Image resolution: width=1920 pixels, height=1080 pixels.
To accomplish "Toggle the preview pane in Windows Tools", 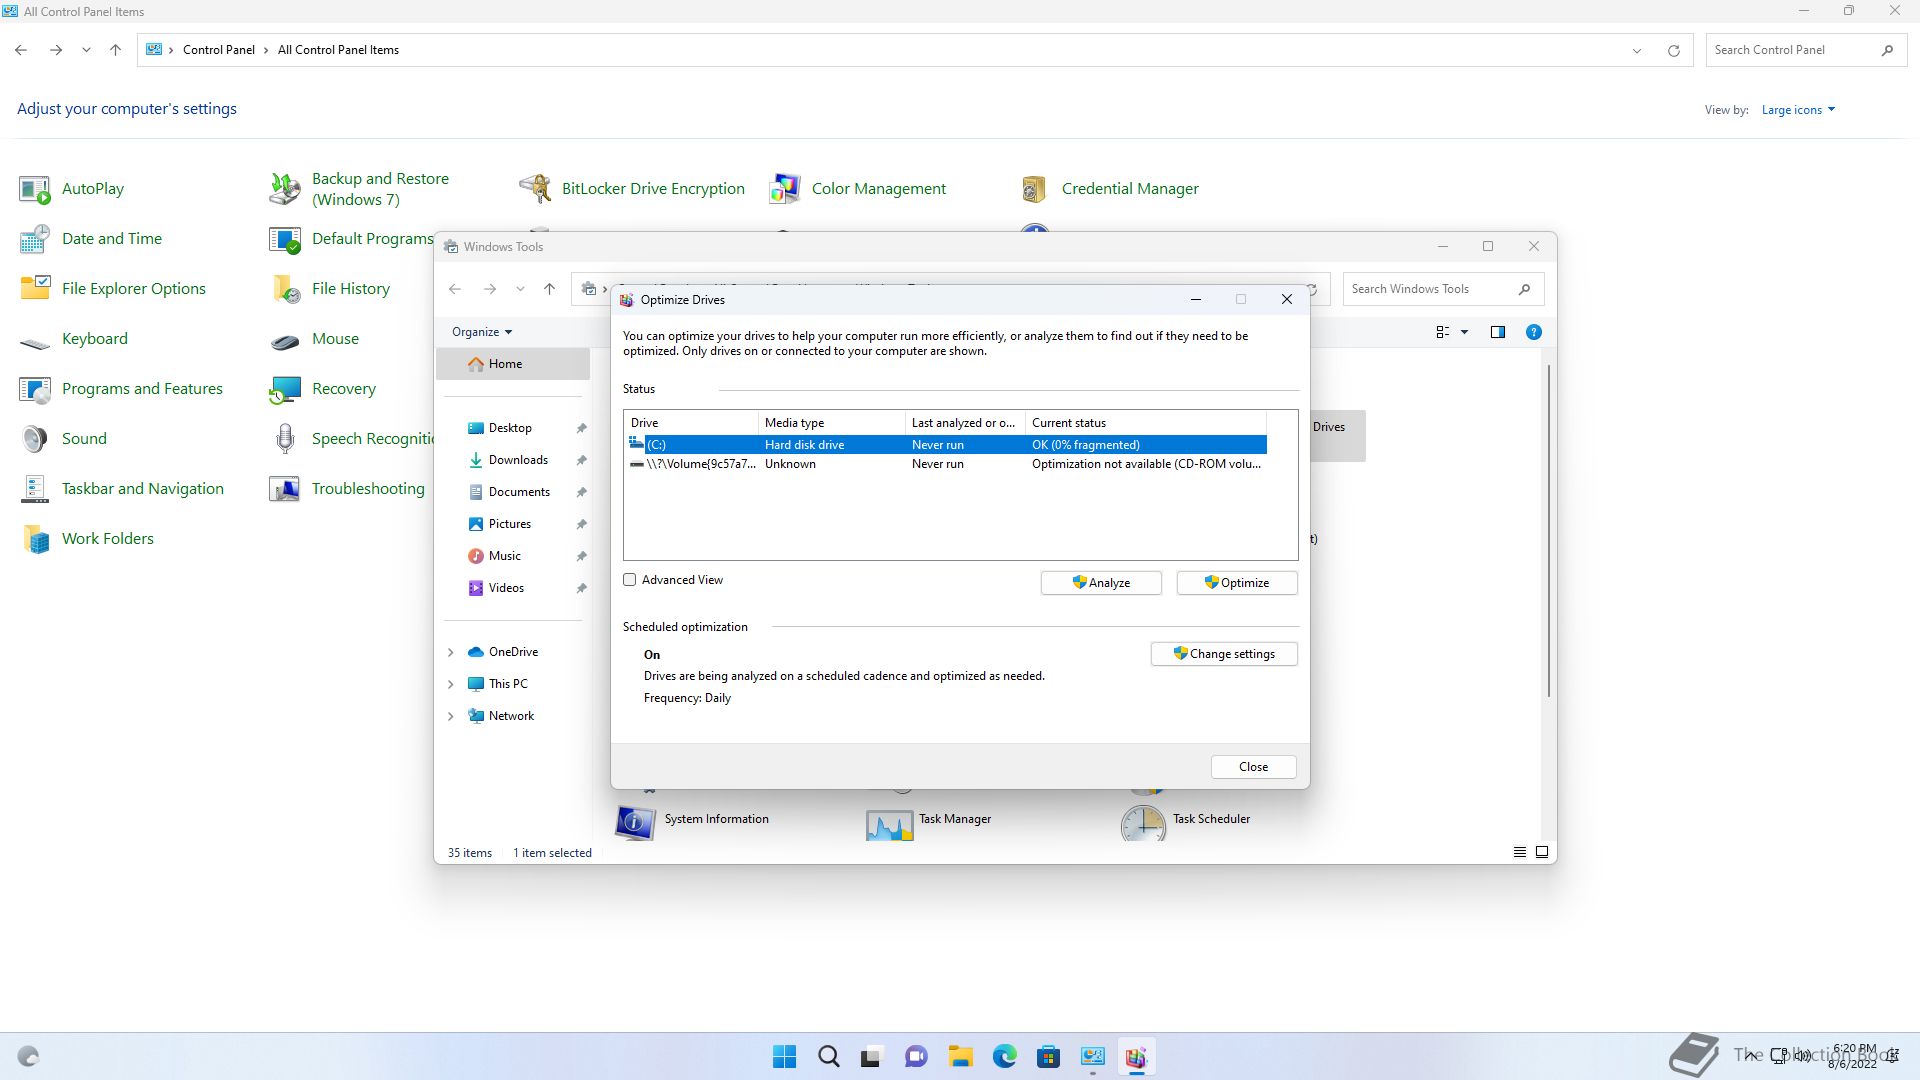I will point(1497,332).
